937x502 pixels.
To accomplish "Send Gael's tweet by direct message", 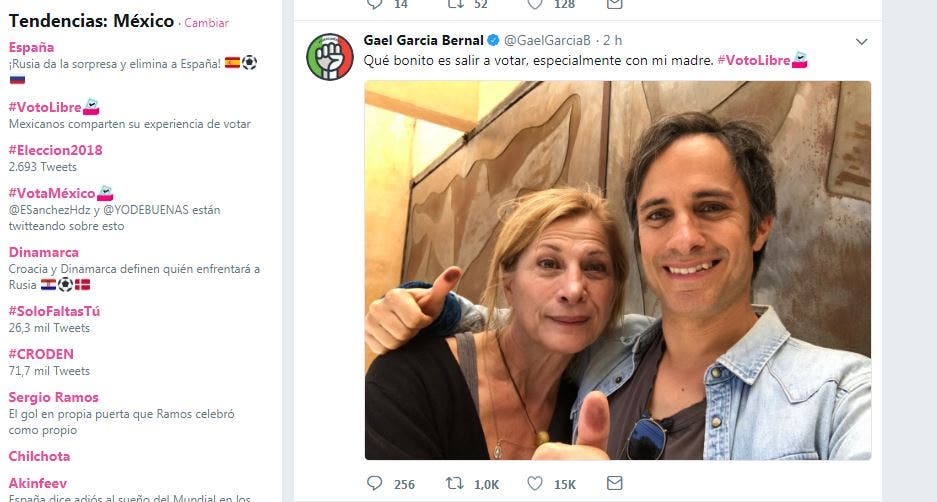I will [x=614, y=484].
